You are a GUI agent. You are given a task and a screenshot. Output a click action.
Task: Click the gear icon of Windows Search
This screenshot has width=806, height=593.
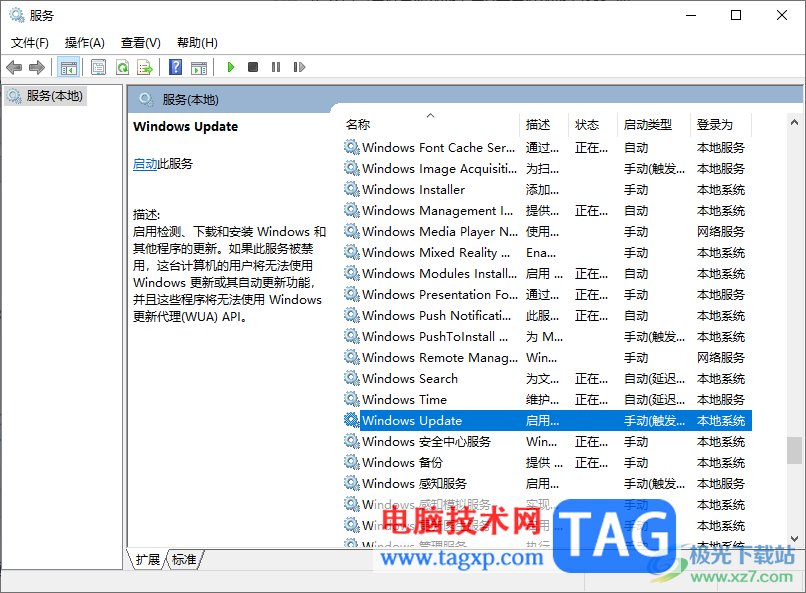(352, 379)
